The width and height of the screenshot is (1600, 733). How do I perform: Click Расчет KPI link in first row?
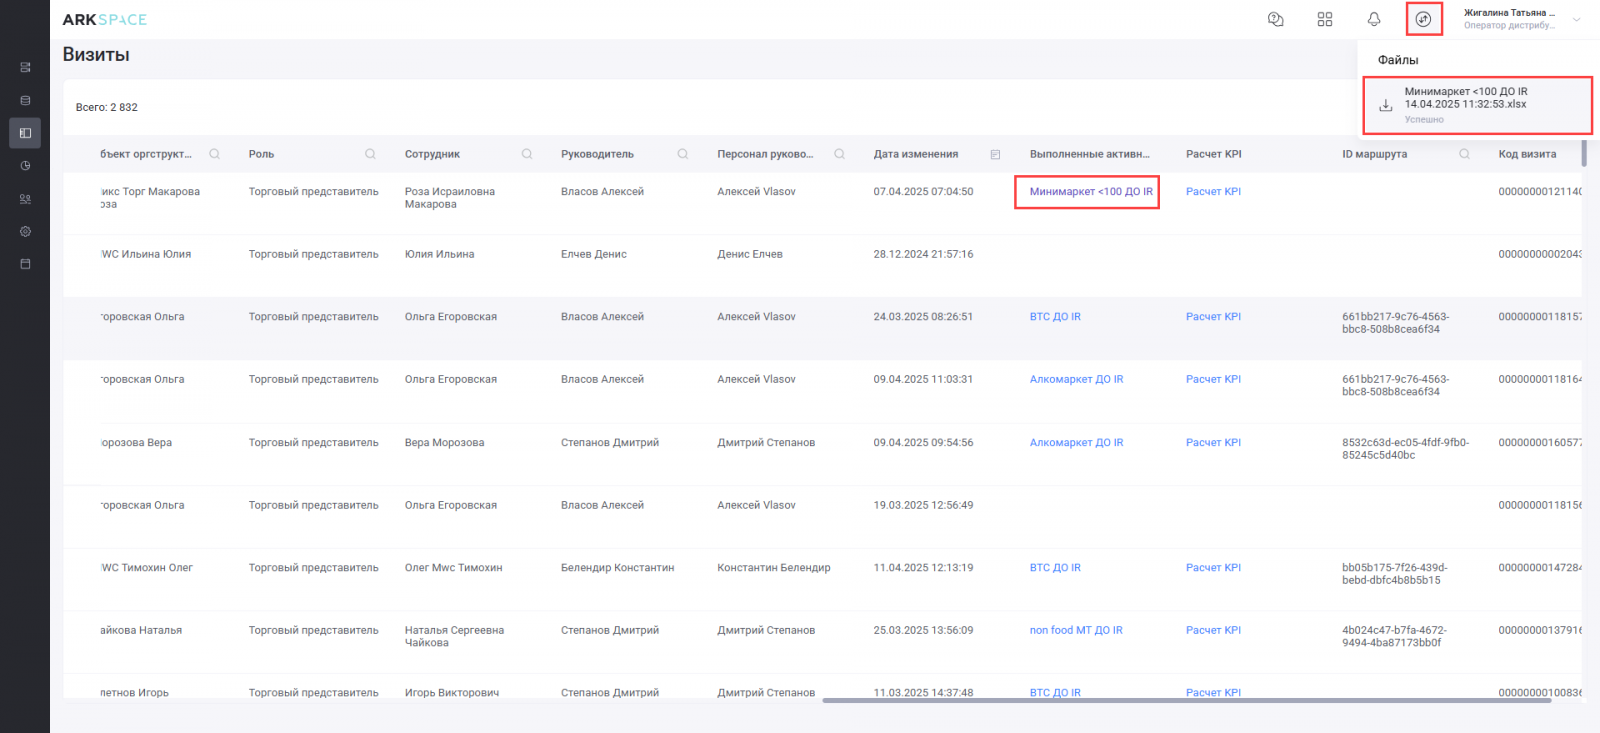1213,192
